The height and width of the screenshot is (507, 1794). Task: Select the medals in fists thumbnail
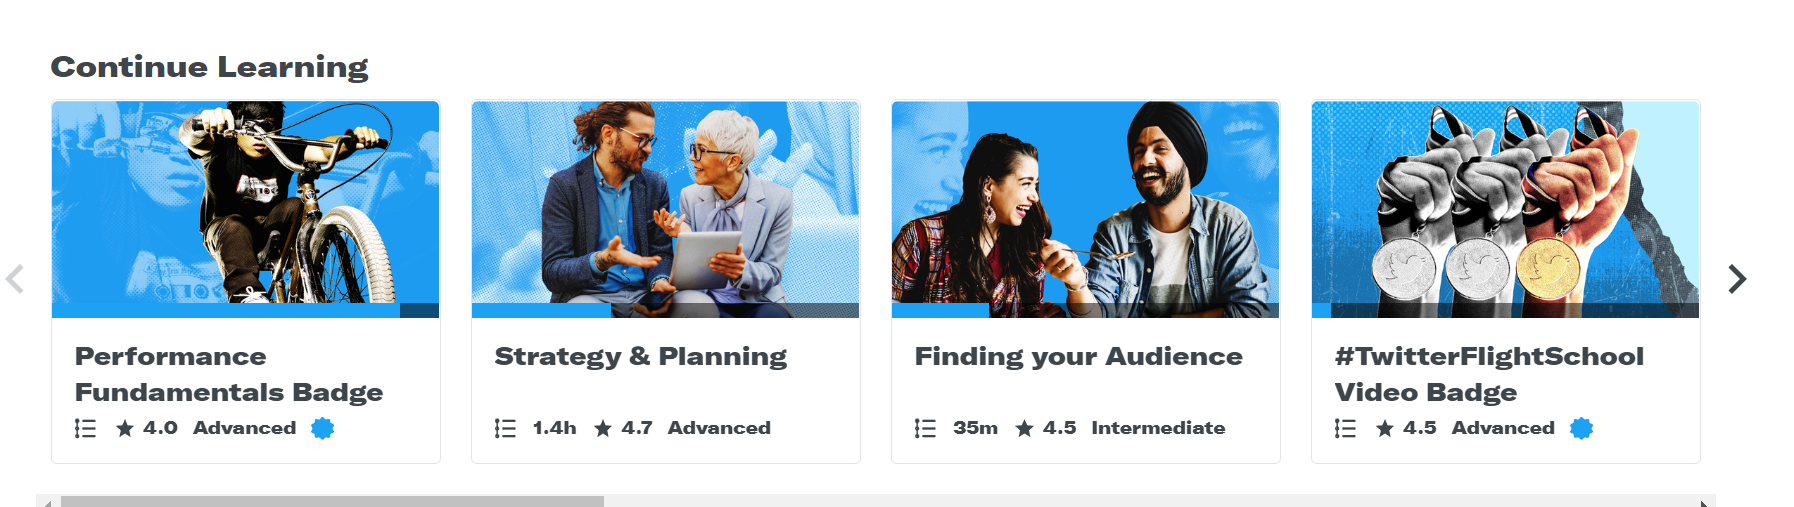[x=1505, y=202]
